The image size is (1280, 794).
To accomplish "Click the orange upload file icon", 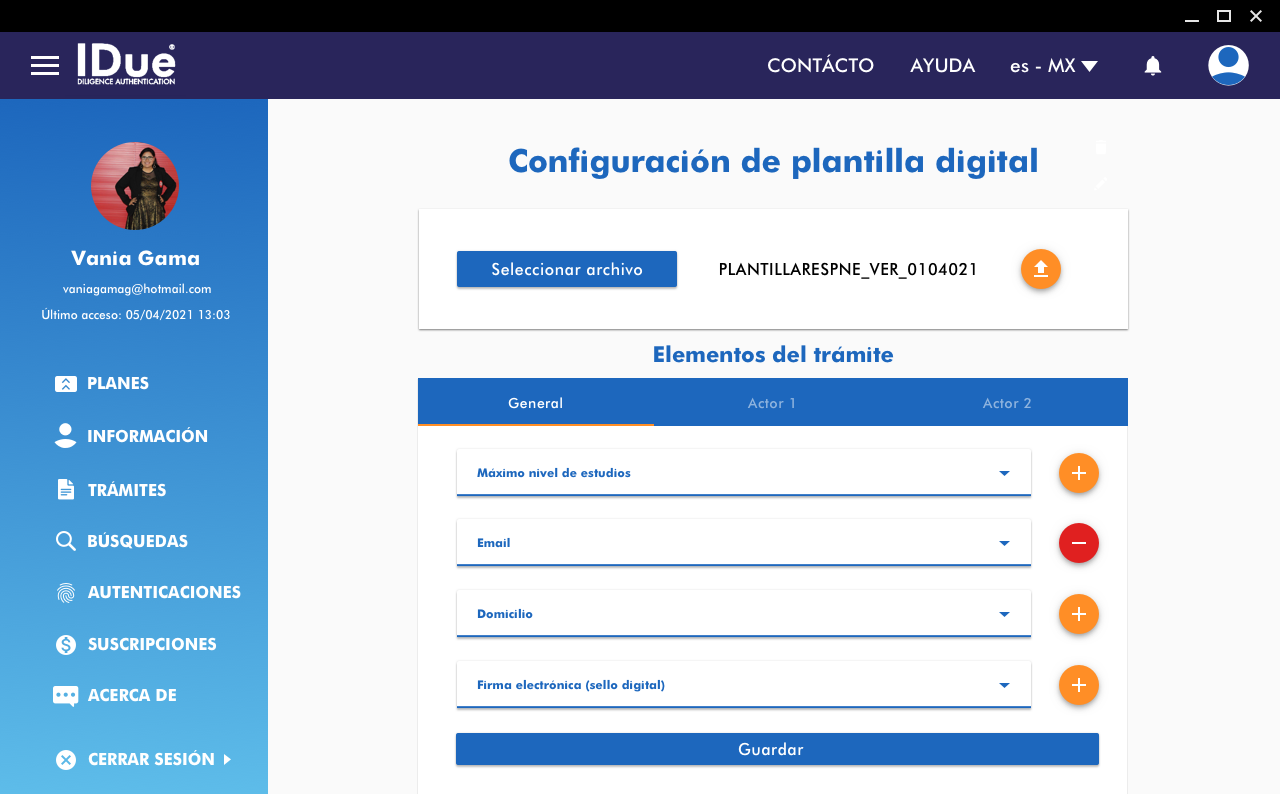I will click(1040, 269).
